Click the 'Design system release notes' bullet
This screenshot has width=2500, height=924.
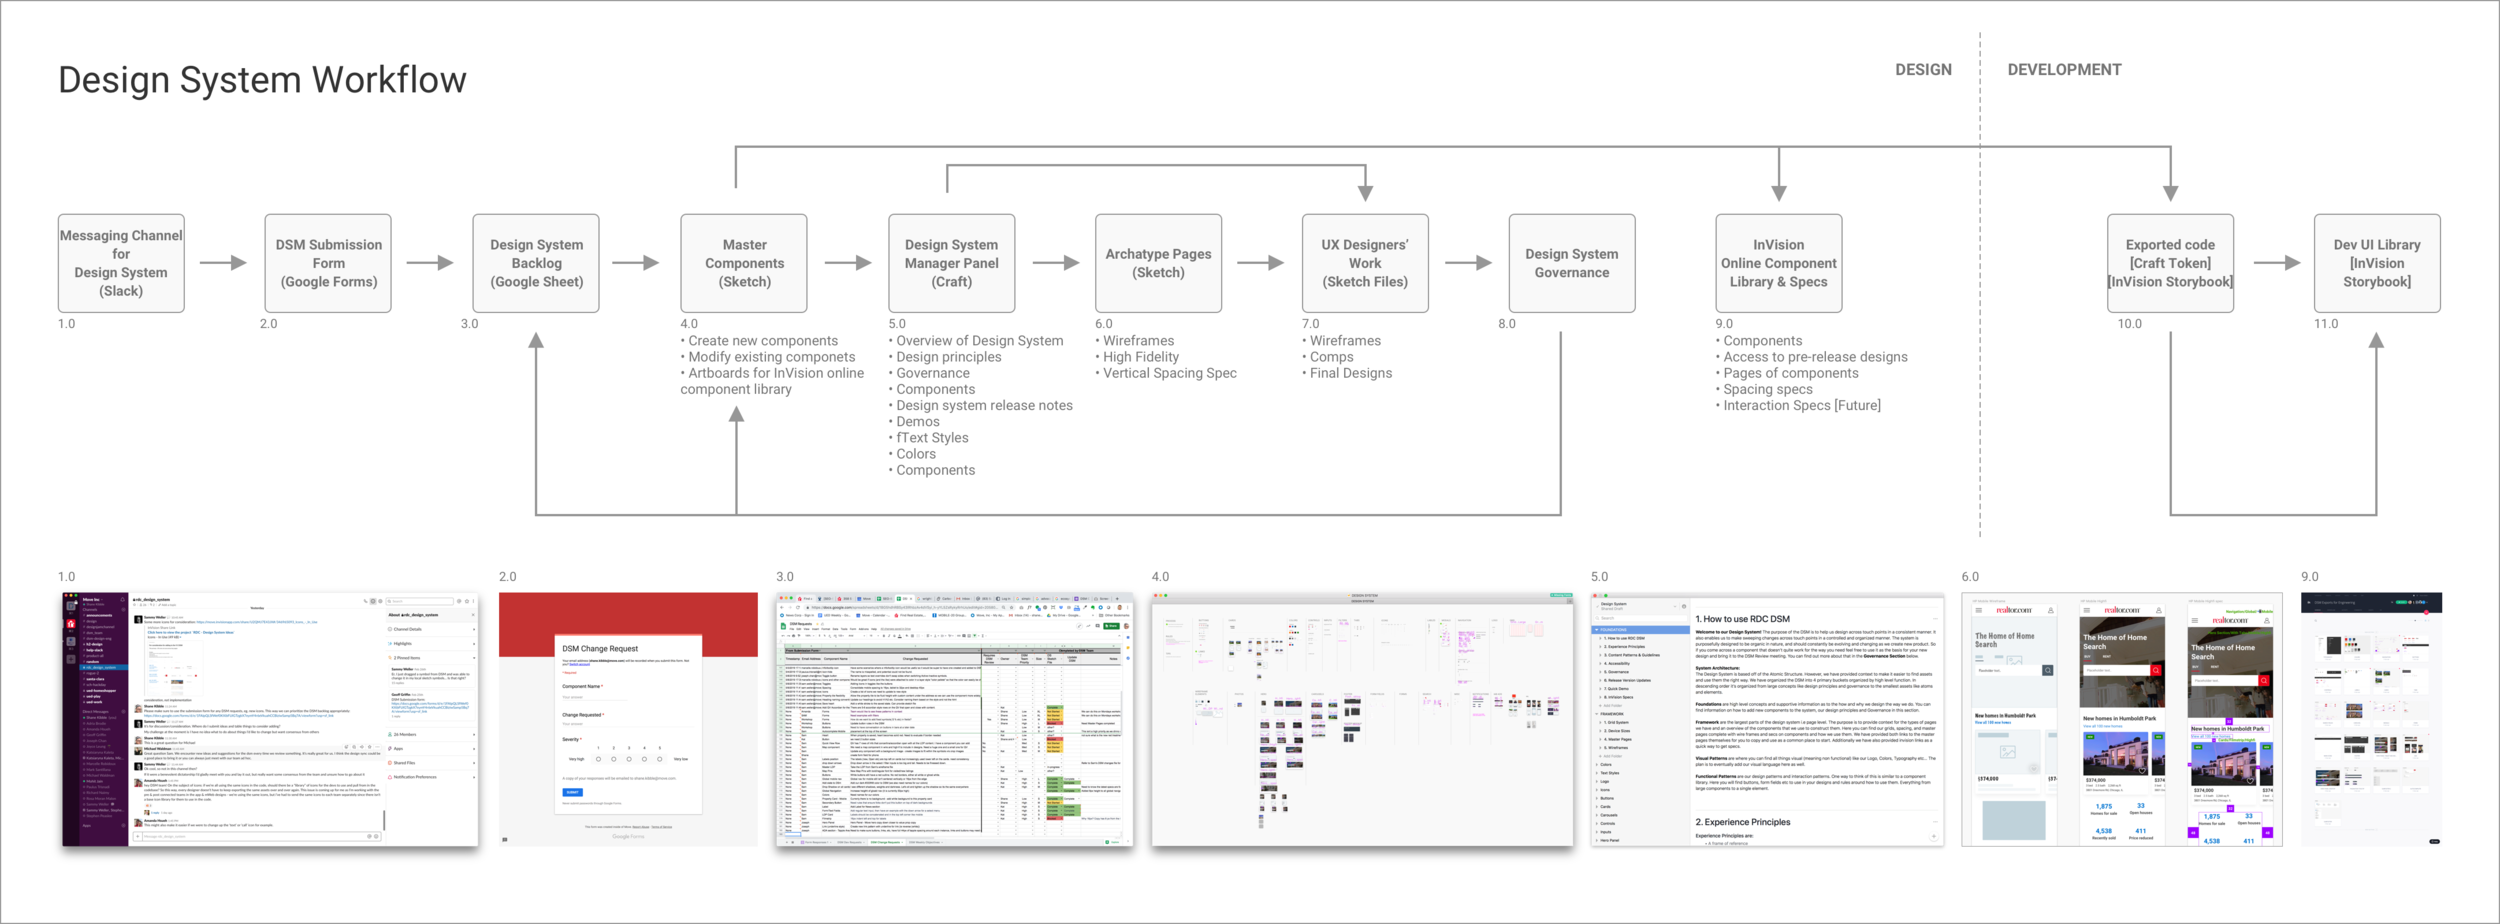point(981,405)
